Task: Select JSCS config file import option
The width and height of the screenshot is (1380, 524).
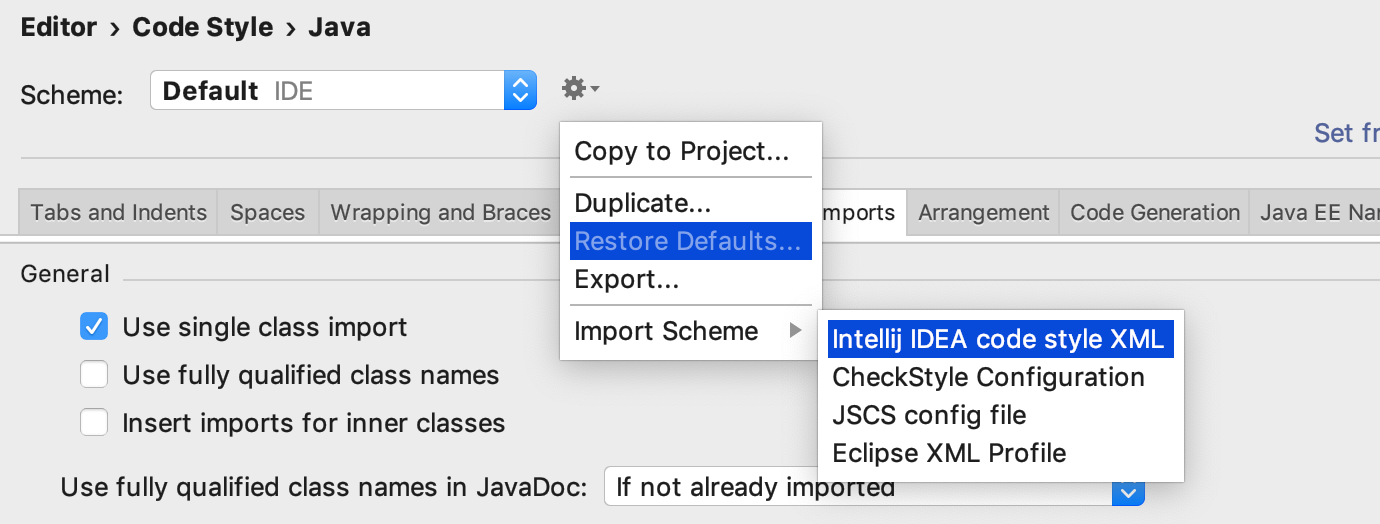Action: (x=929, y=415)
